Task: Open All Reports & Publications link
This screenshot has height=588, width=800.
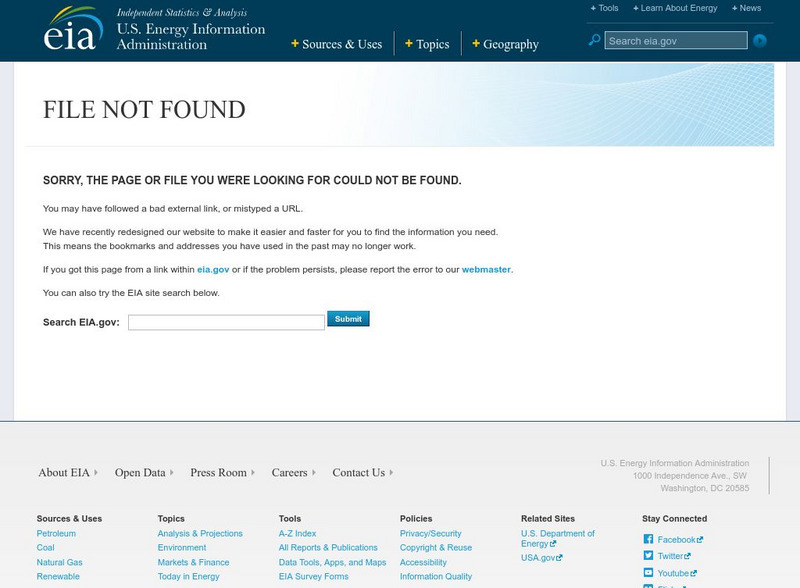Action: 328,547
